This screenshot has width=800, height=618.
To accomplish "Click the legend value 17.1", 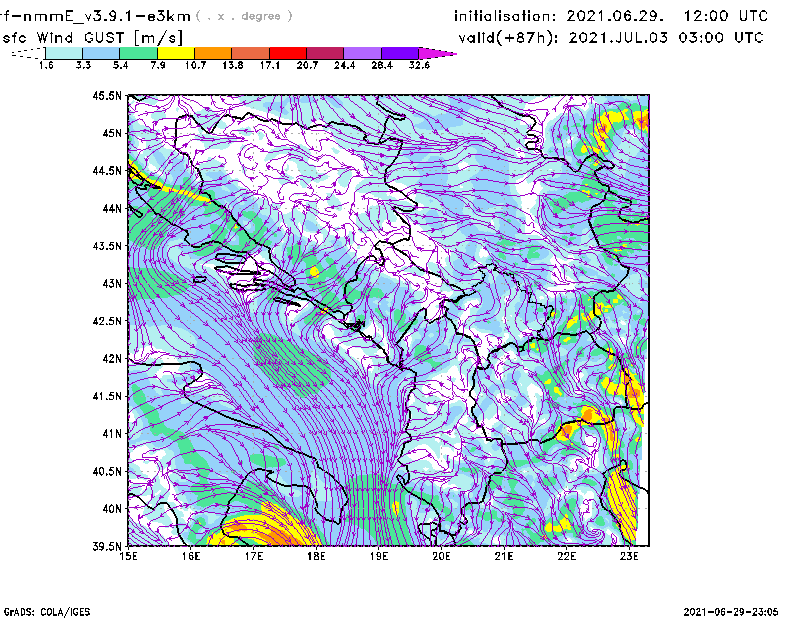I will 269,65.
